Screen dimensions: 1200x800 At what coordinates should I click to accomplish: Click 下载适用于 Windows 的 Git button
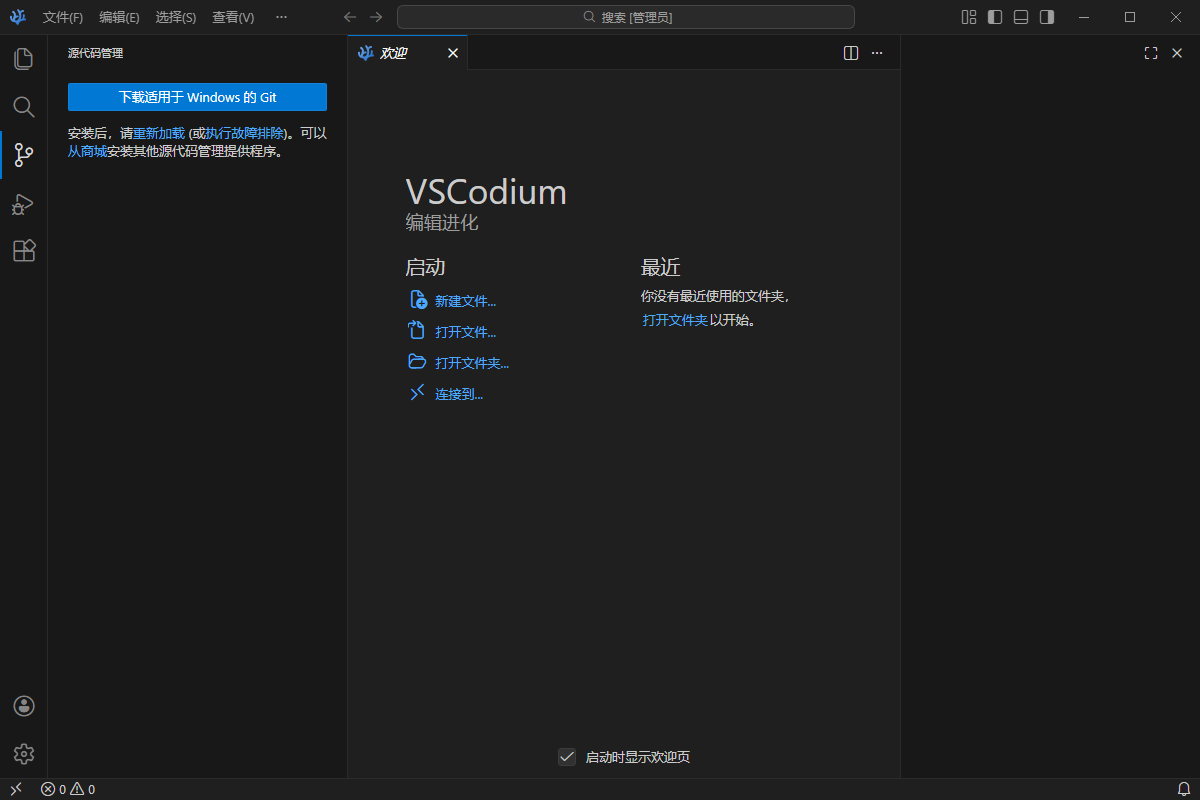(x=197, y=97)
